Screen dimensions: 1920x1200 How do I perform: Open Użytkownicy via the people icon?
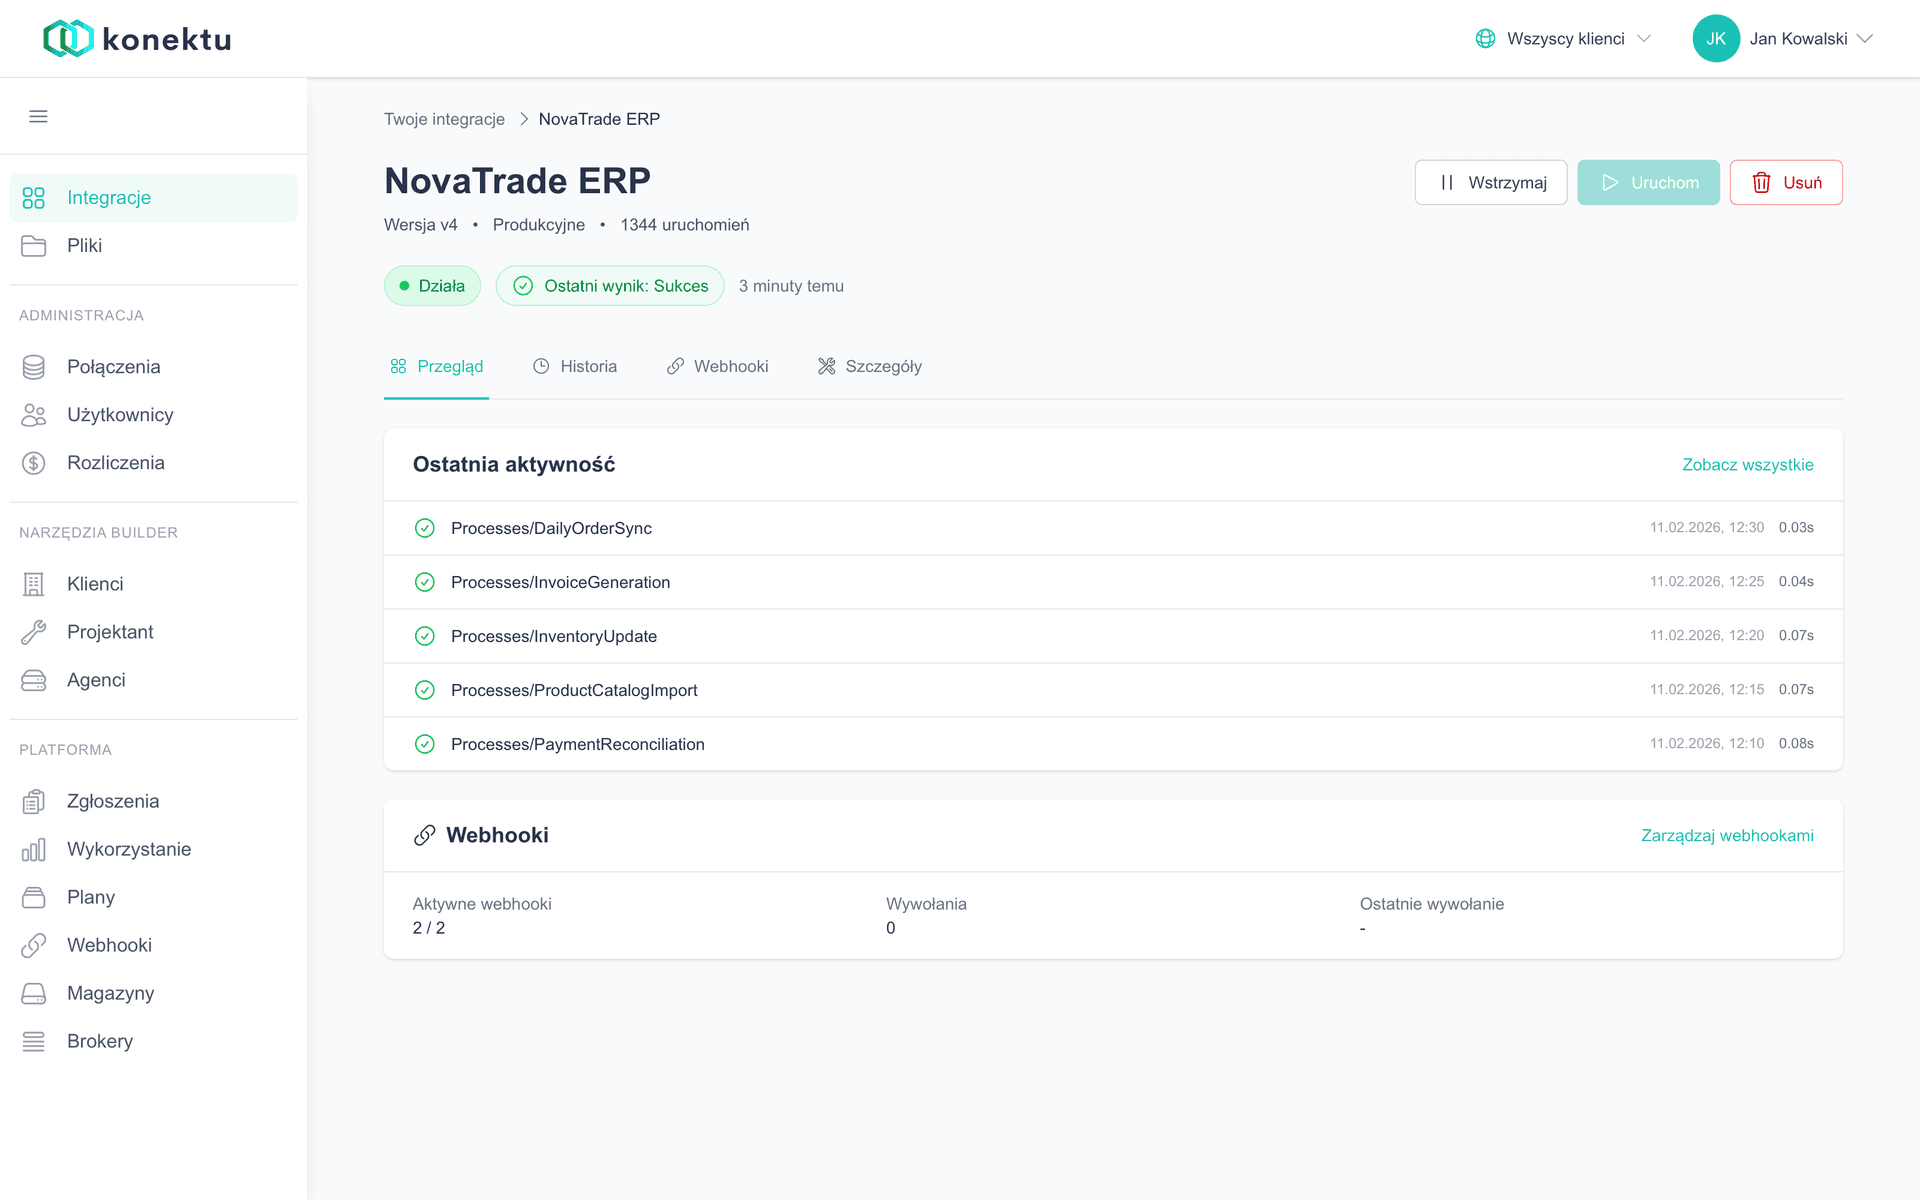click(x=34, y=414)
